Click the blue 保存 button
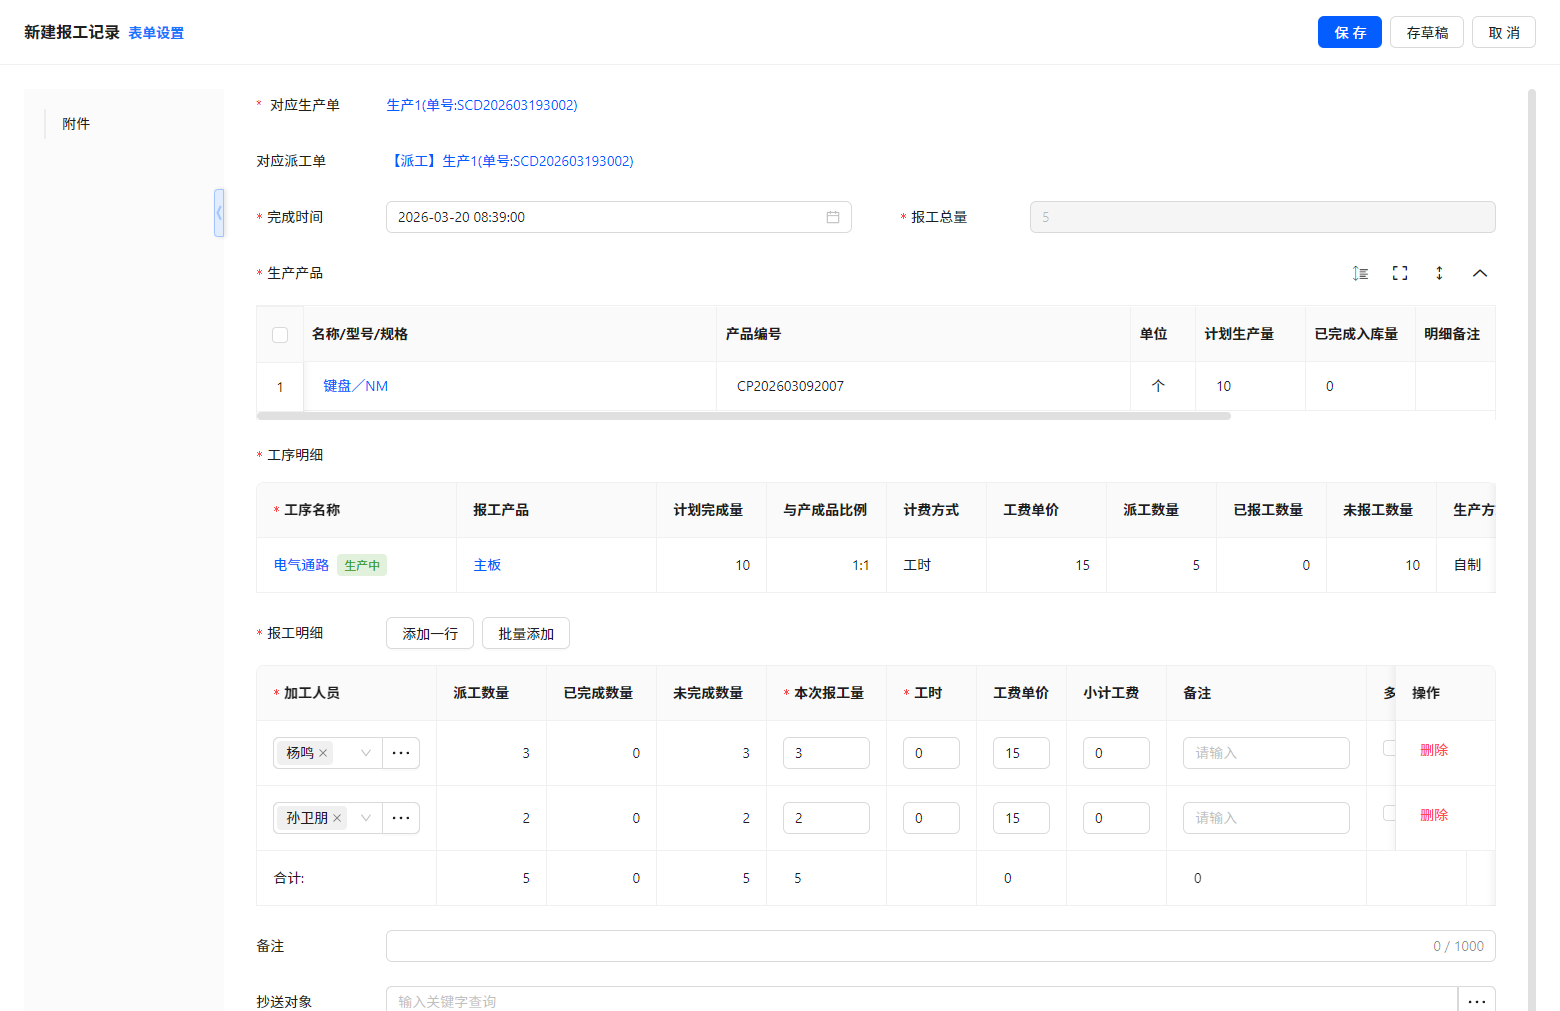 point(1349,32)
